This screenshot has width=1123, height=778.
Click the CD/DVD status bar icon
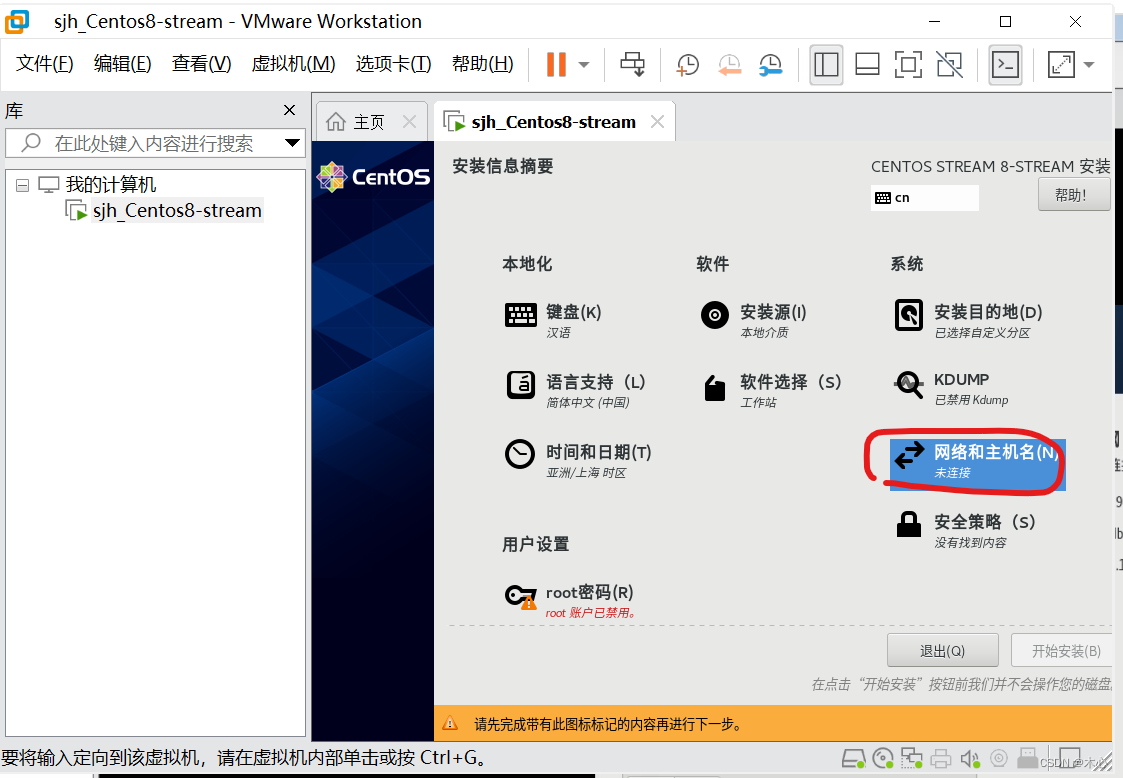click(883, 758)
